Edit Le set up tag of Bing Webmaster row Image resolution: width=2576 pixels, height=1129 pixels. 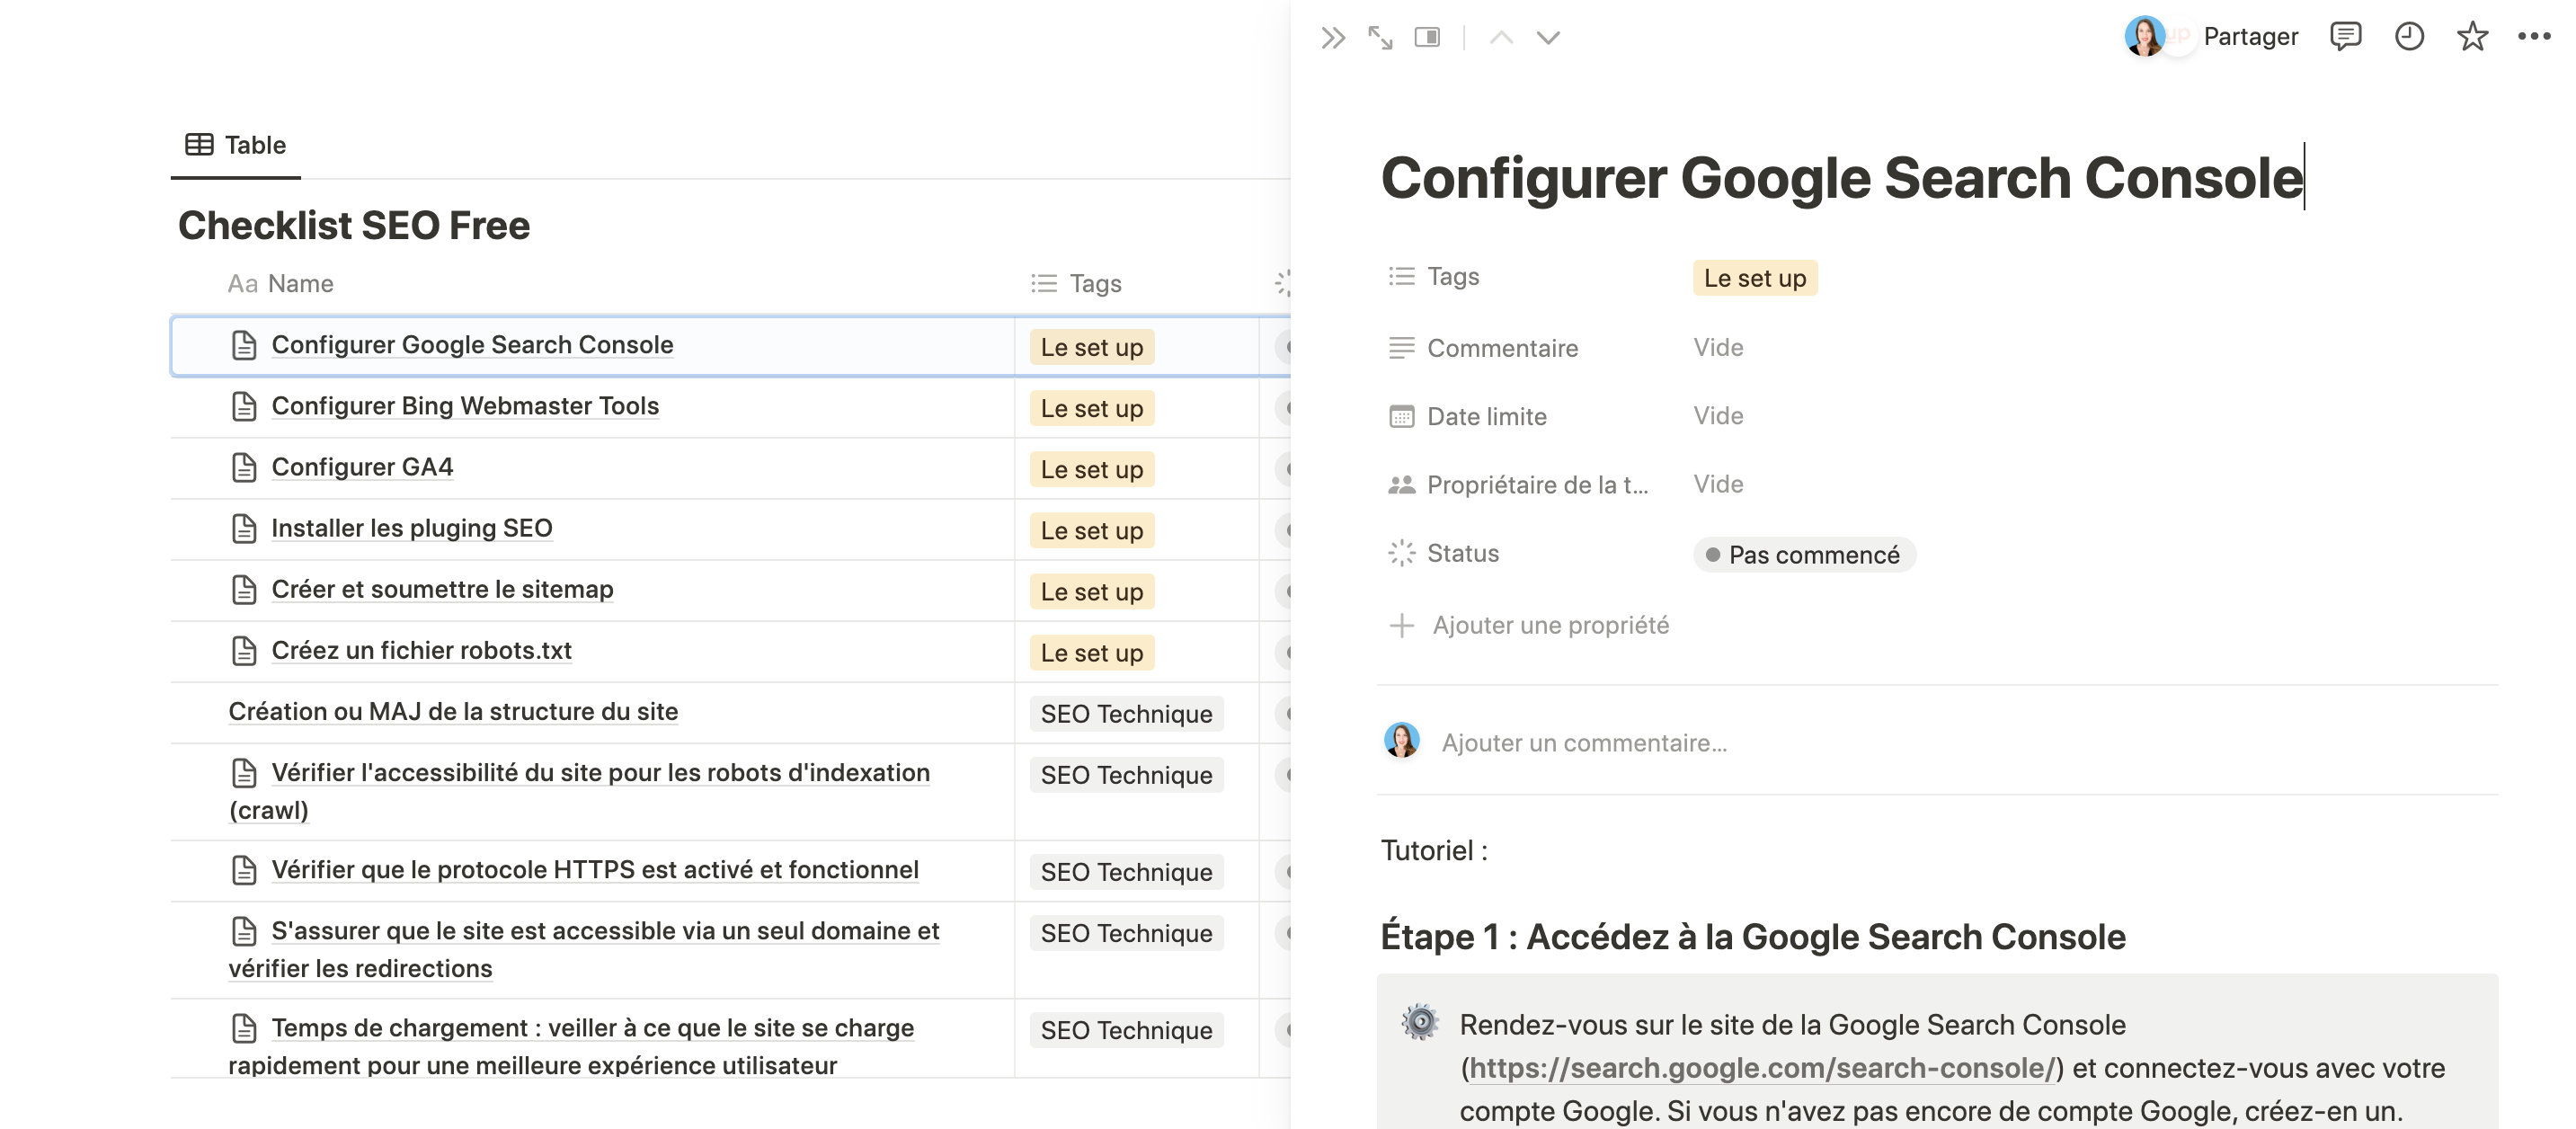[x=1092, y=408]
